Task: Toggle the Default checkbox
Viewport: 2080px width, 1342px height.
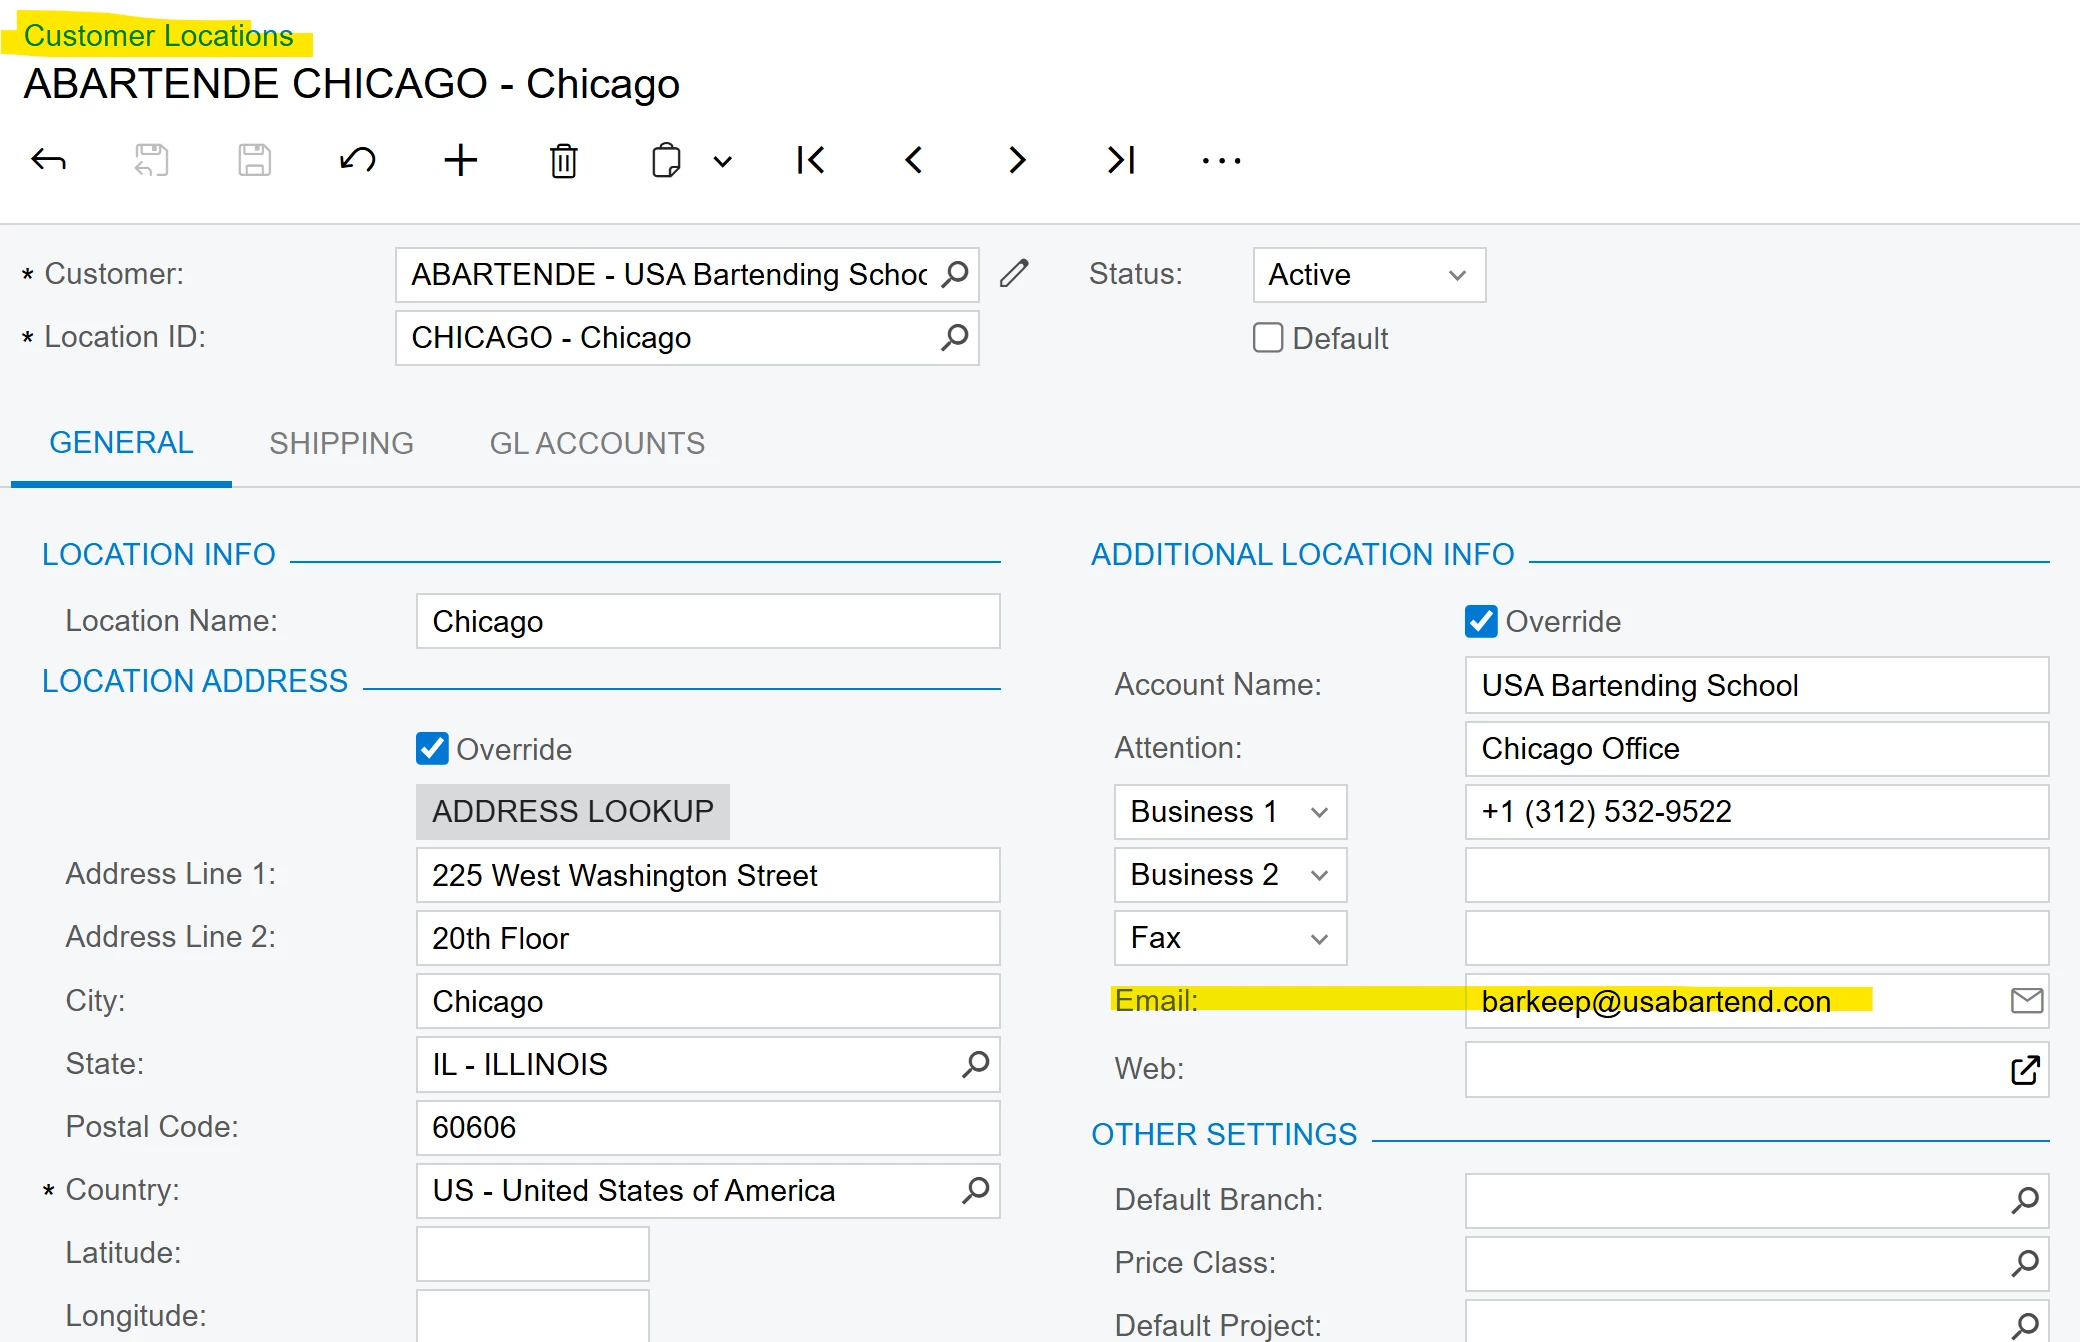Action: click(x=1268, y=338)
